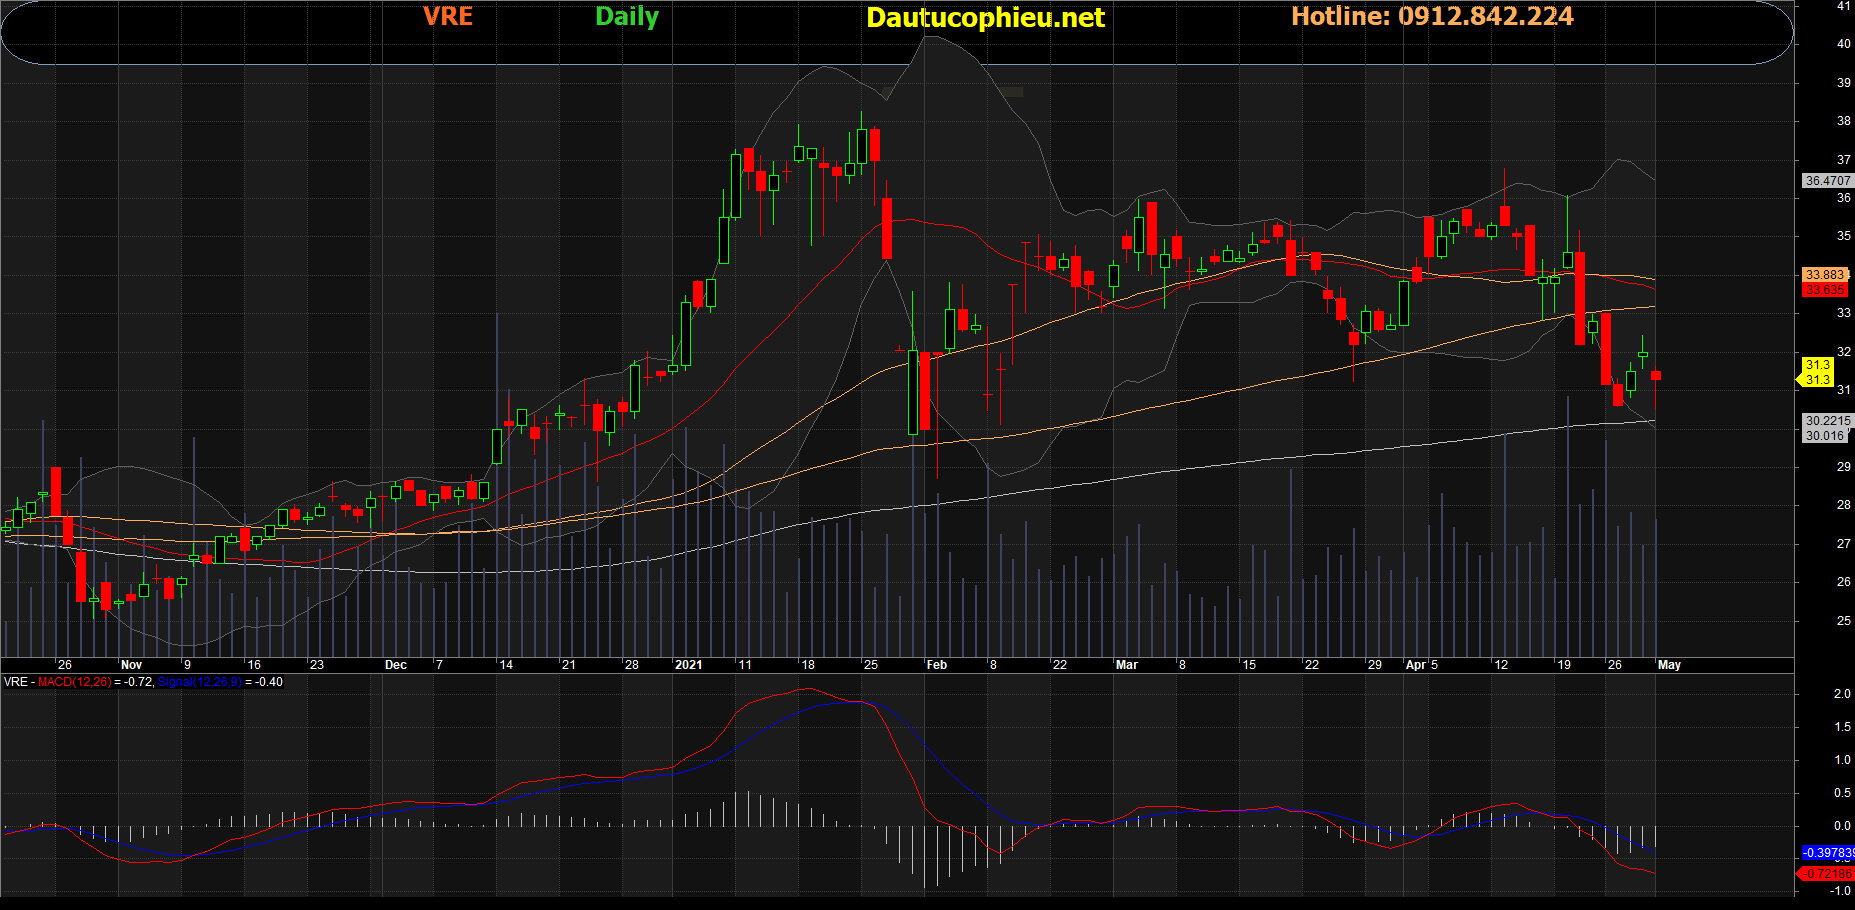Image resolution: width=1855 pixels, height=910 pixels.
Task: Click the 30.016 price label
Action: point(1825,436)
